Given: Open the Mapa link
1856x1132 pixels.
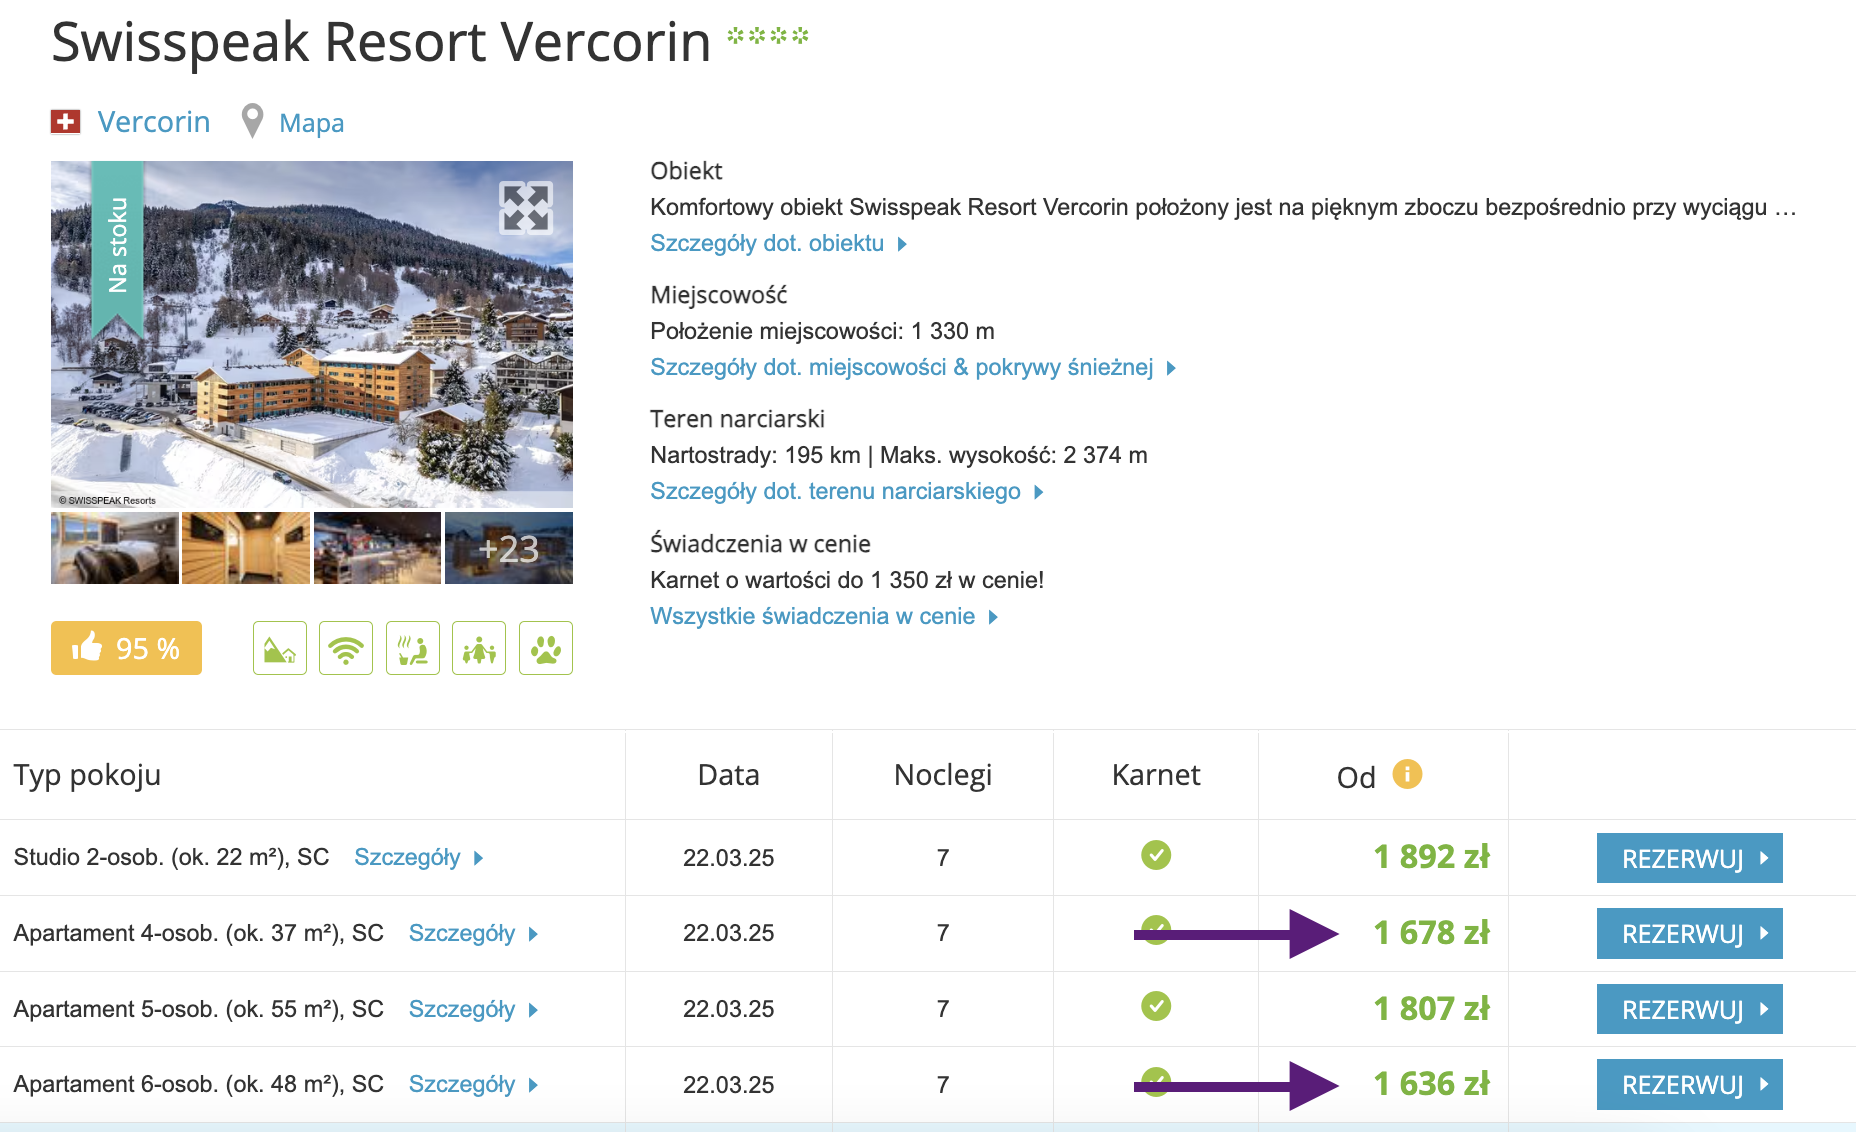Looking at the screenshot, I should [x=311, y=123].
